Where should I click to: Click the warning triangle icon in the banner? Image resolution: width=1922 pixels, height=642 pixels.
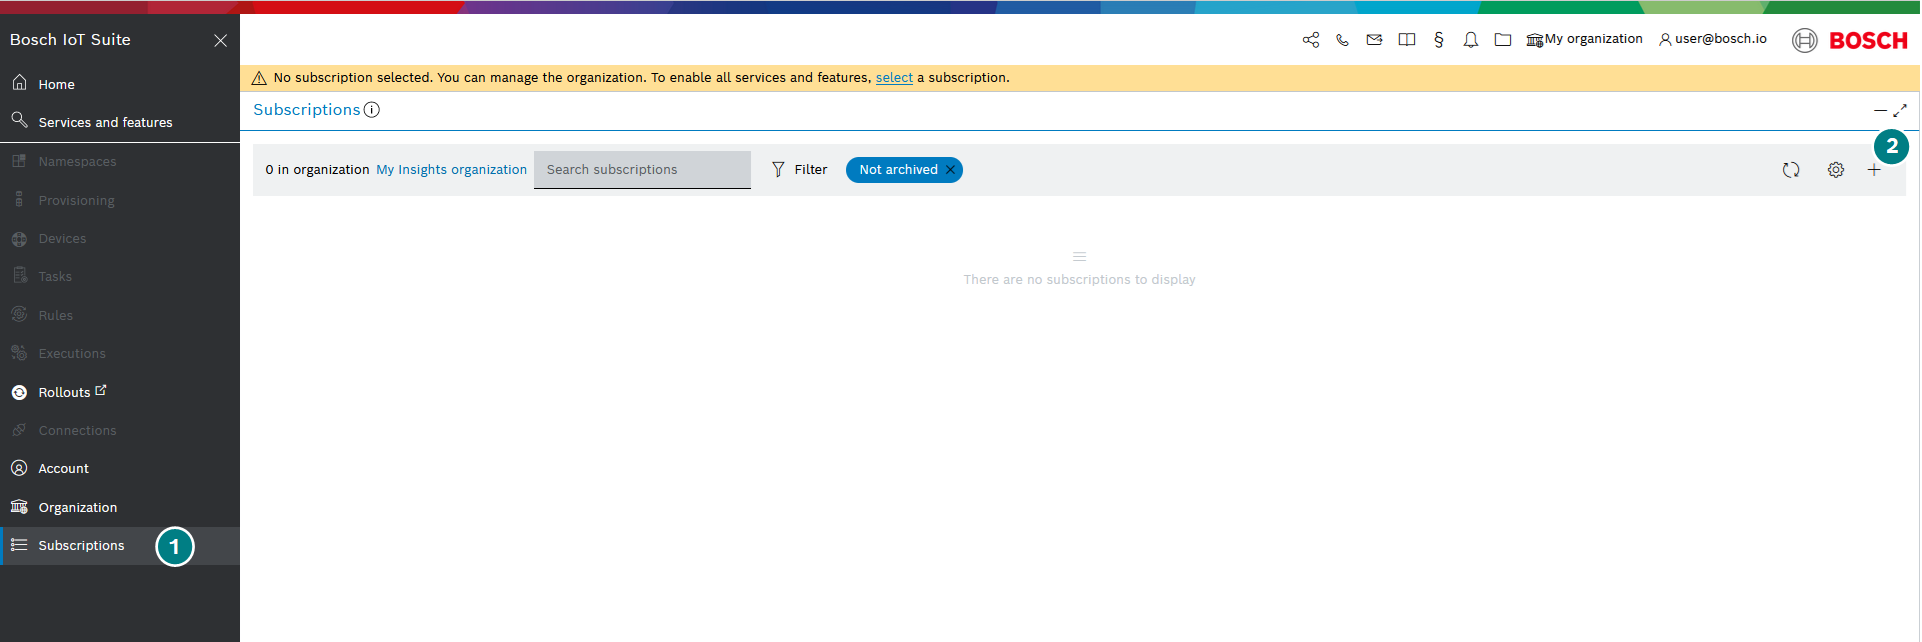[x=259, y=78]
